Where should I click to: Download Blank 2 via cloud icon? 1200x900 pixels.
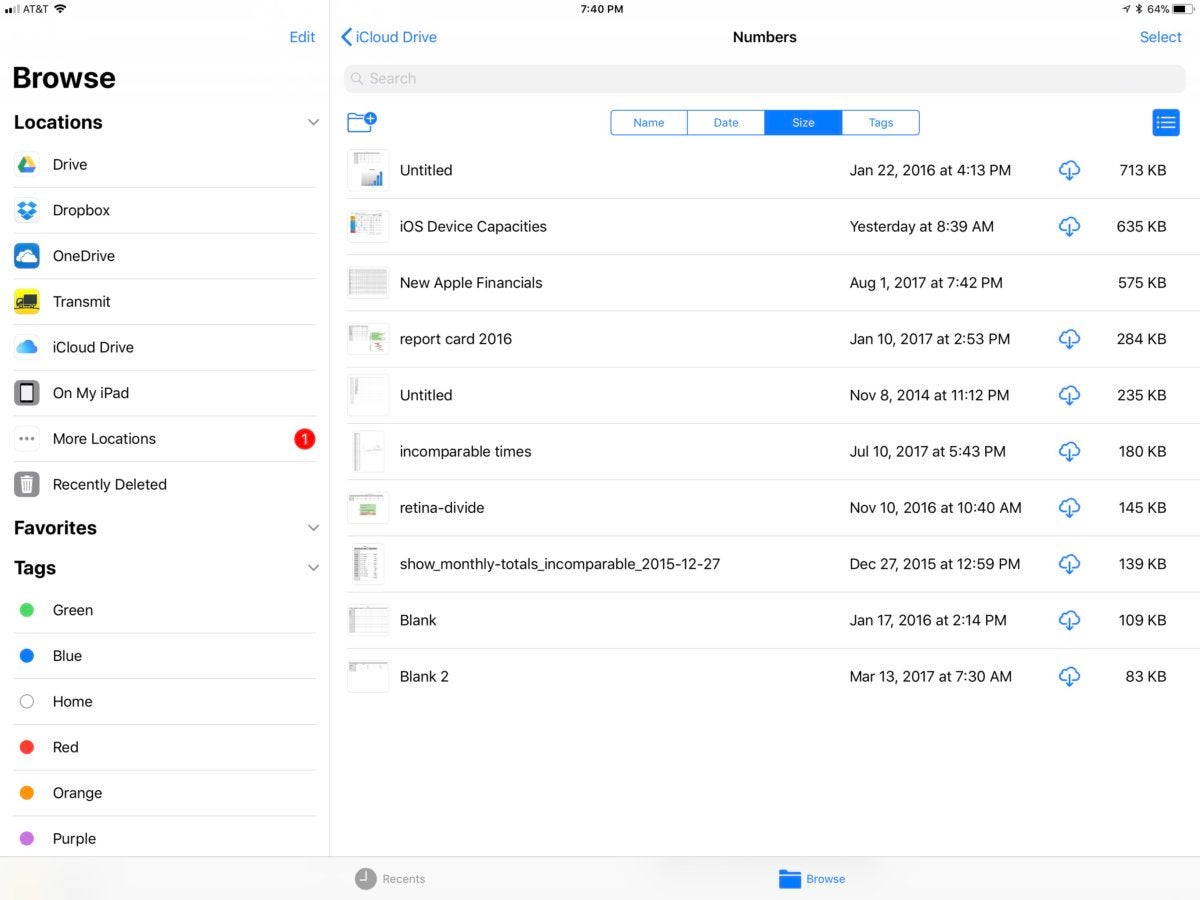1069,677
